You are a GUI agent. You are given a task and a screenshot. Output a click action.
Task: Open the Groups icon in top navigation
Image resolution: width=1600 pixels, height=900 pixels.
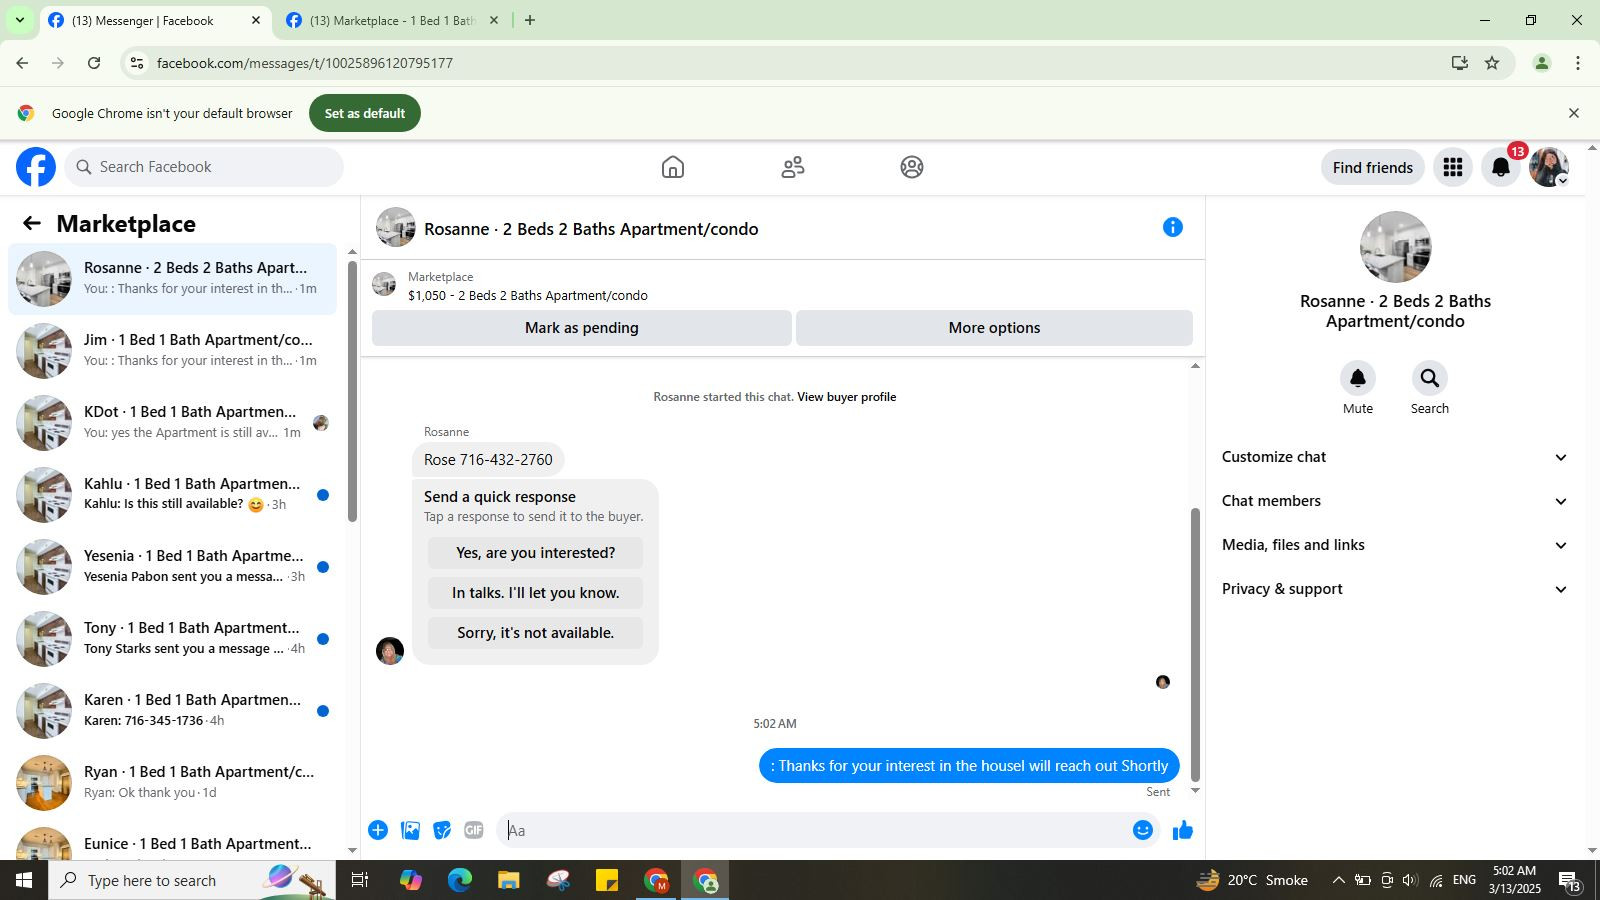click(912, 167)
